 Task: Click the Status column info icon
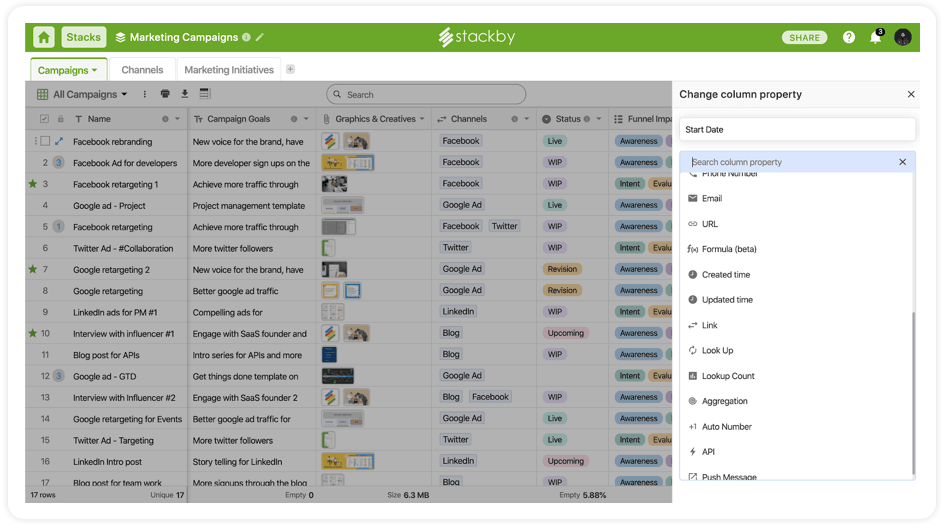[586, 119]
